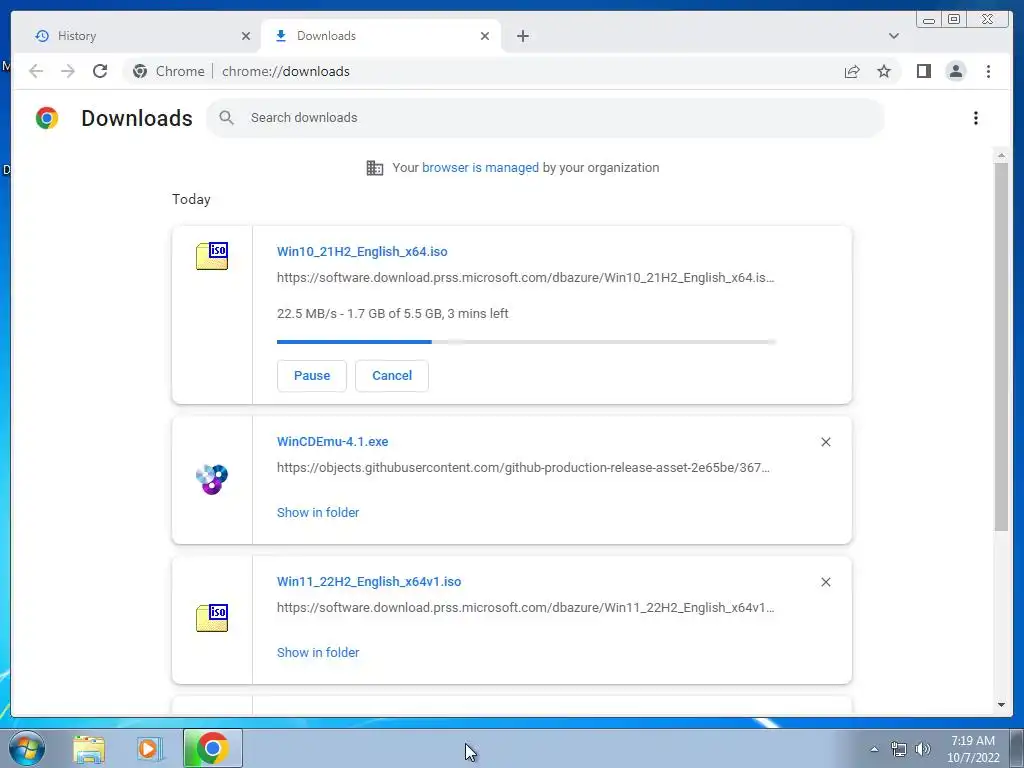Click the Chrome site info icon in address bar
This screenshot has width=1024, height=768.
pyautogui.click(x=140, y=71)
